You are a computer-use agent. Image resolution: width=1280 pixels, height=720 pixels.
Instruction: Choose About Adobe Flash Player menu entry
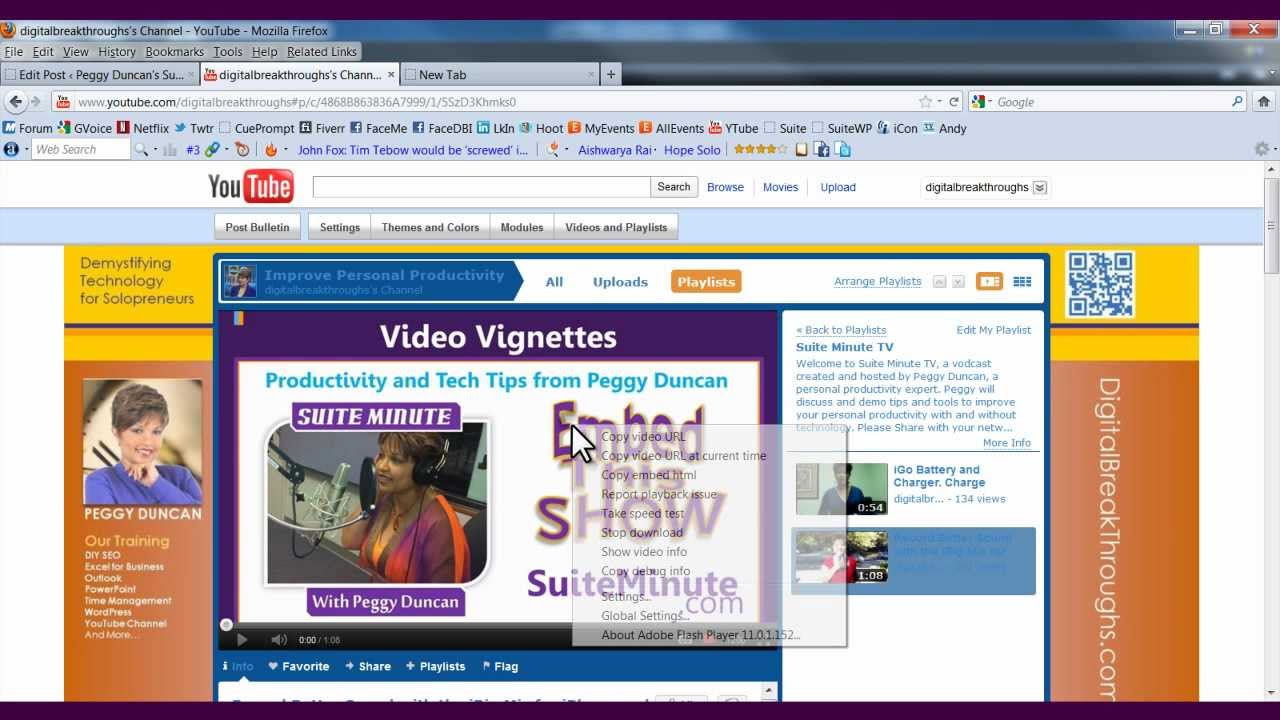701,635
